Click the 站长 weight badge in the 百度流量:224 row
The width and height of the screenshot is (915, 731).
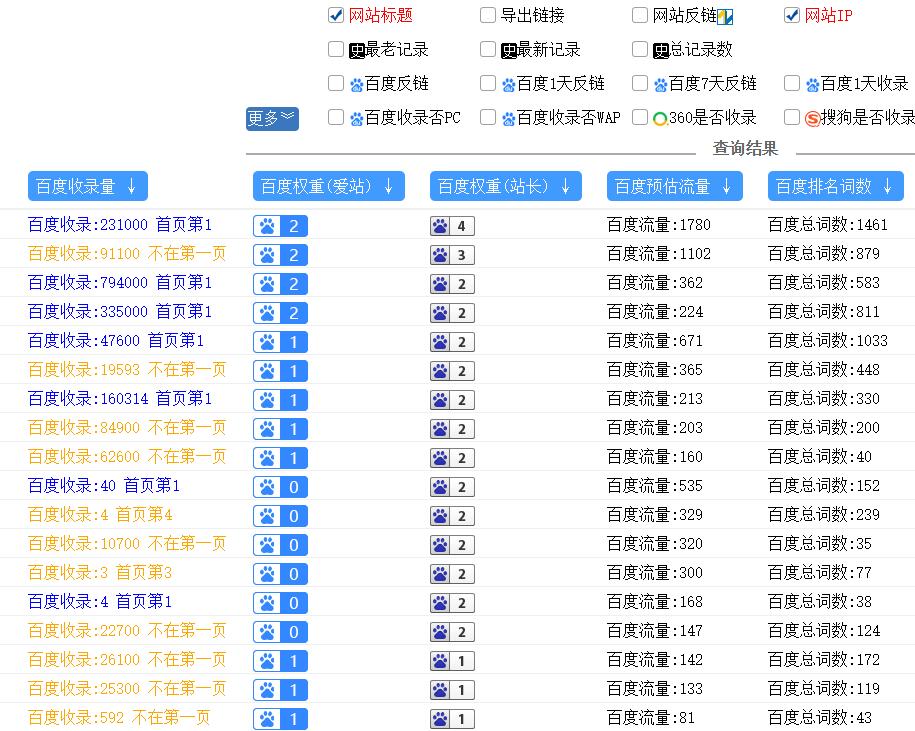452,313
